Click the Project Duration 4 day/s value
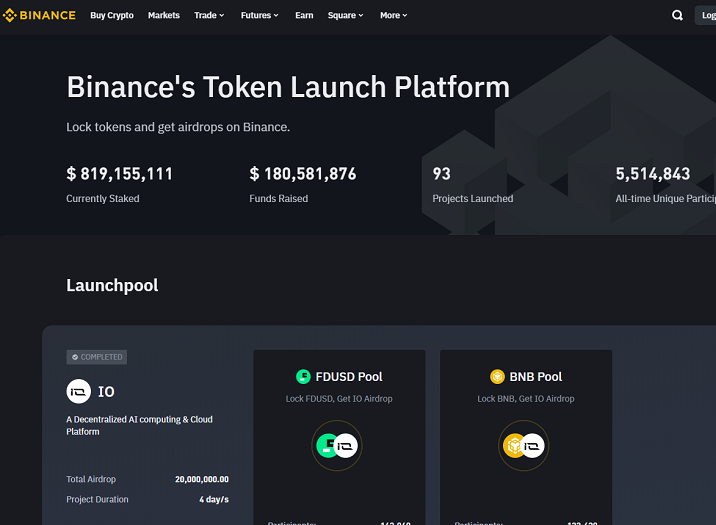The height and width of the screenshot is (525, 716). (x=214, y=499)
